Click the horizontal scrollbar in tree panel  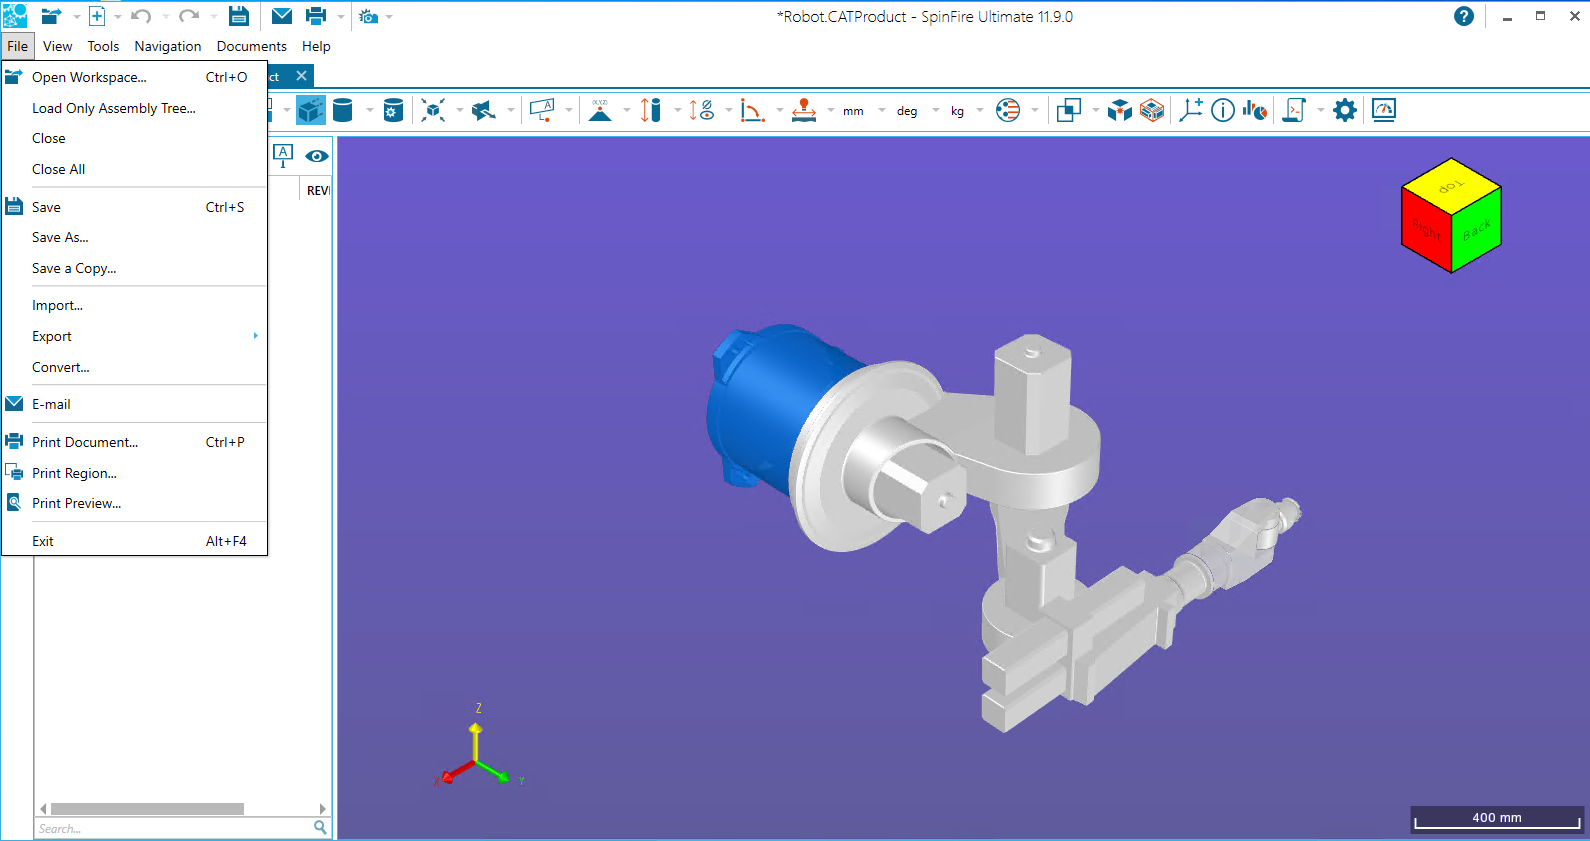pyautogui.click(x=147, y=808)
